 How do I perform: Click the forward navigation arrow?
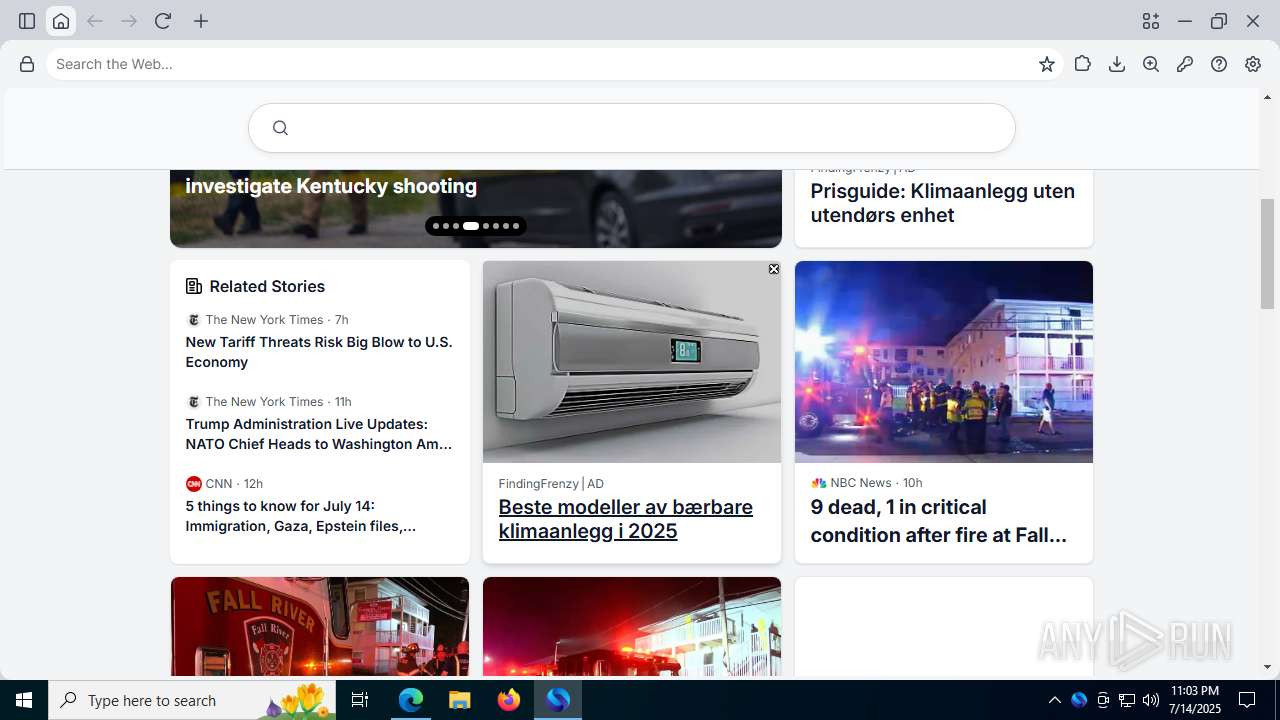[x=129, y=21]
